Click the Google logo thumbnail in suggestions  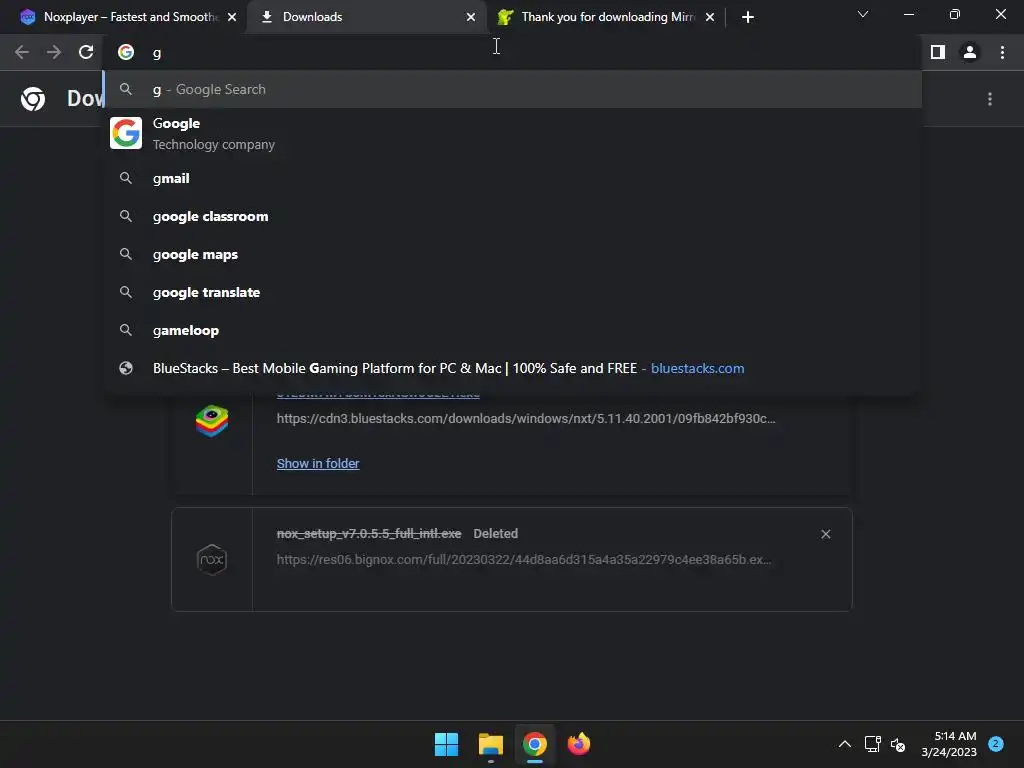click(x=126, y=133)
